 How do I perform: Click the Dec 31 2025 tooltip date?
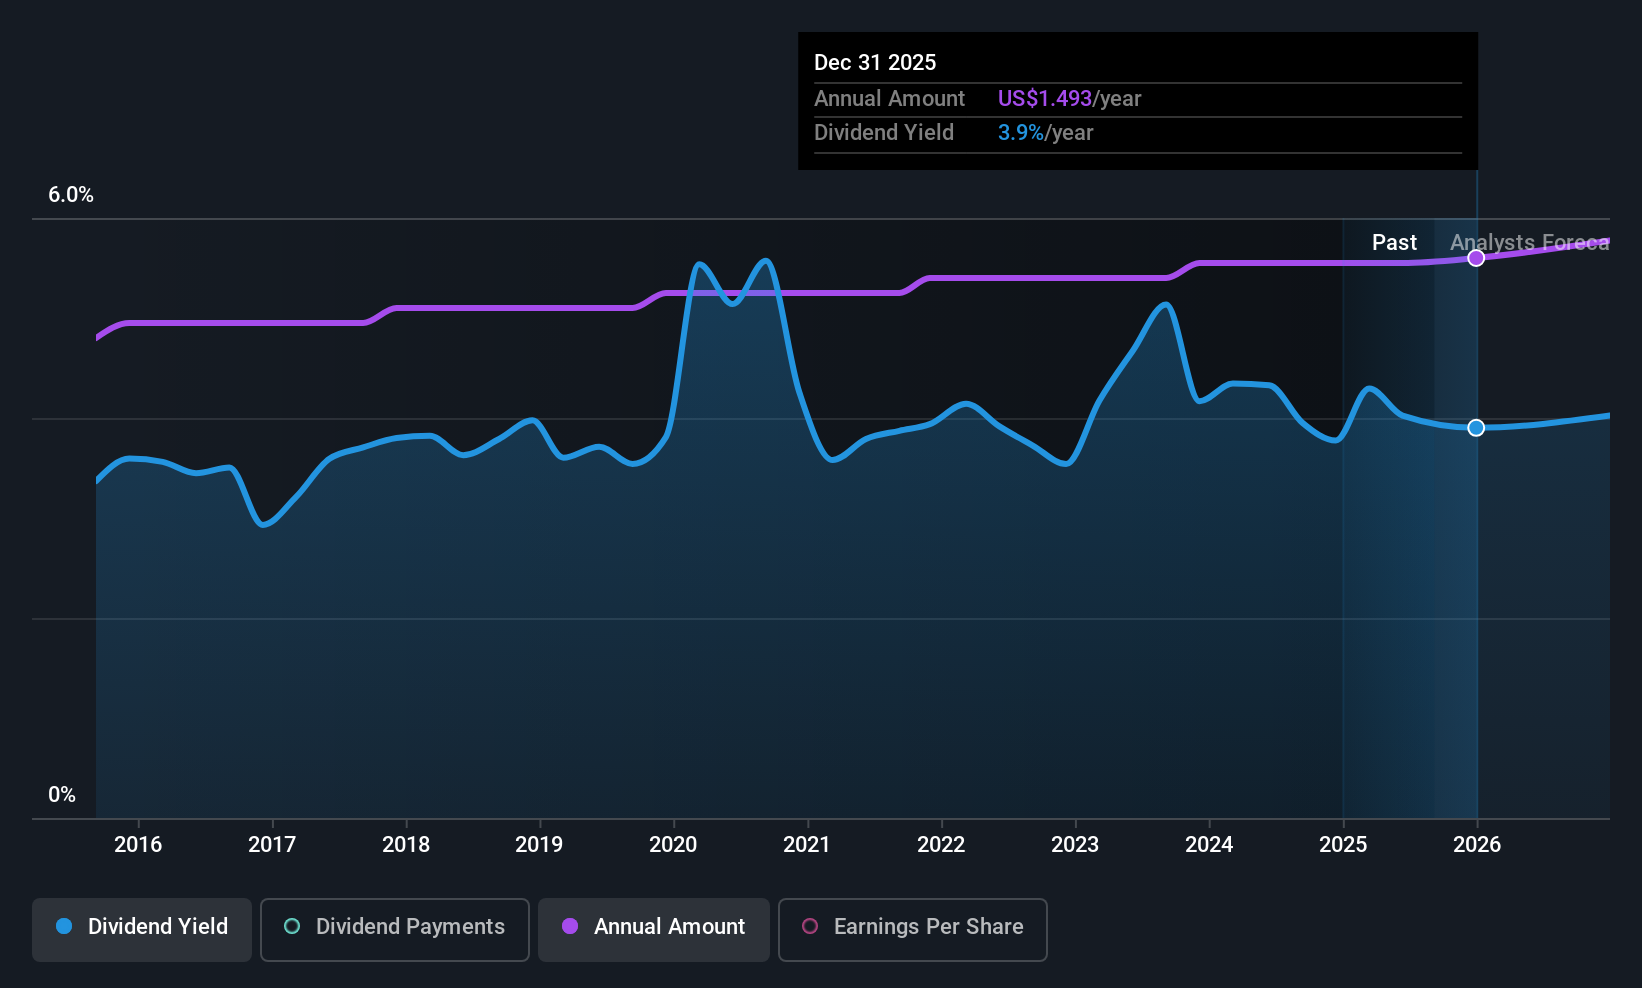click(875, 63)
